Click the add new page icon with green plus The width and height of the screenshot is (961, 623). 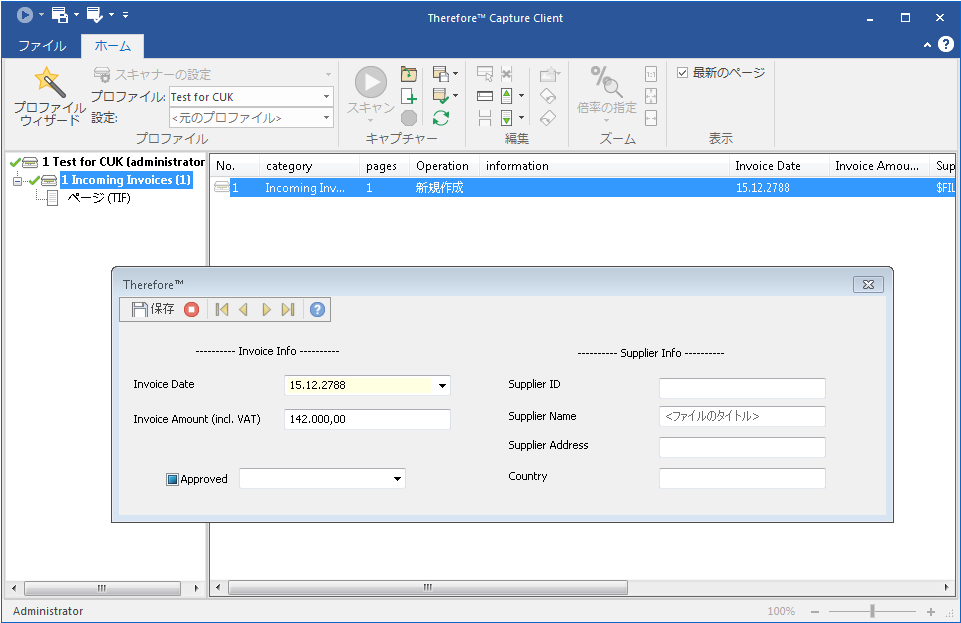(x=408, y=96)
